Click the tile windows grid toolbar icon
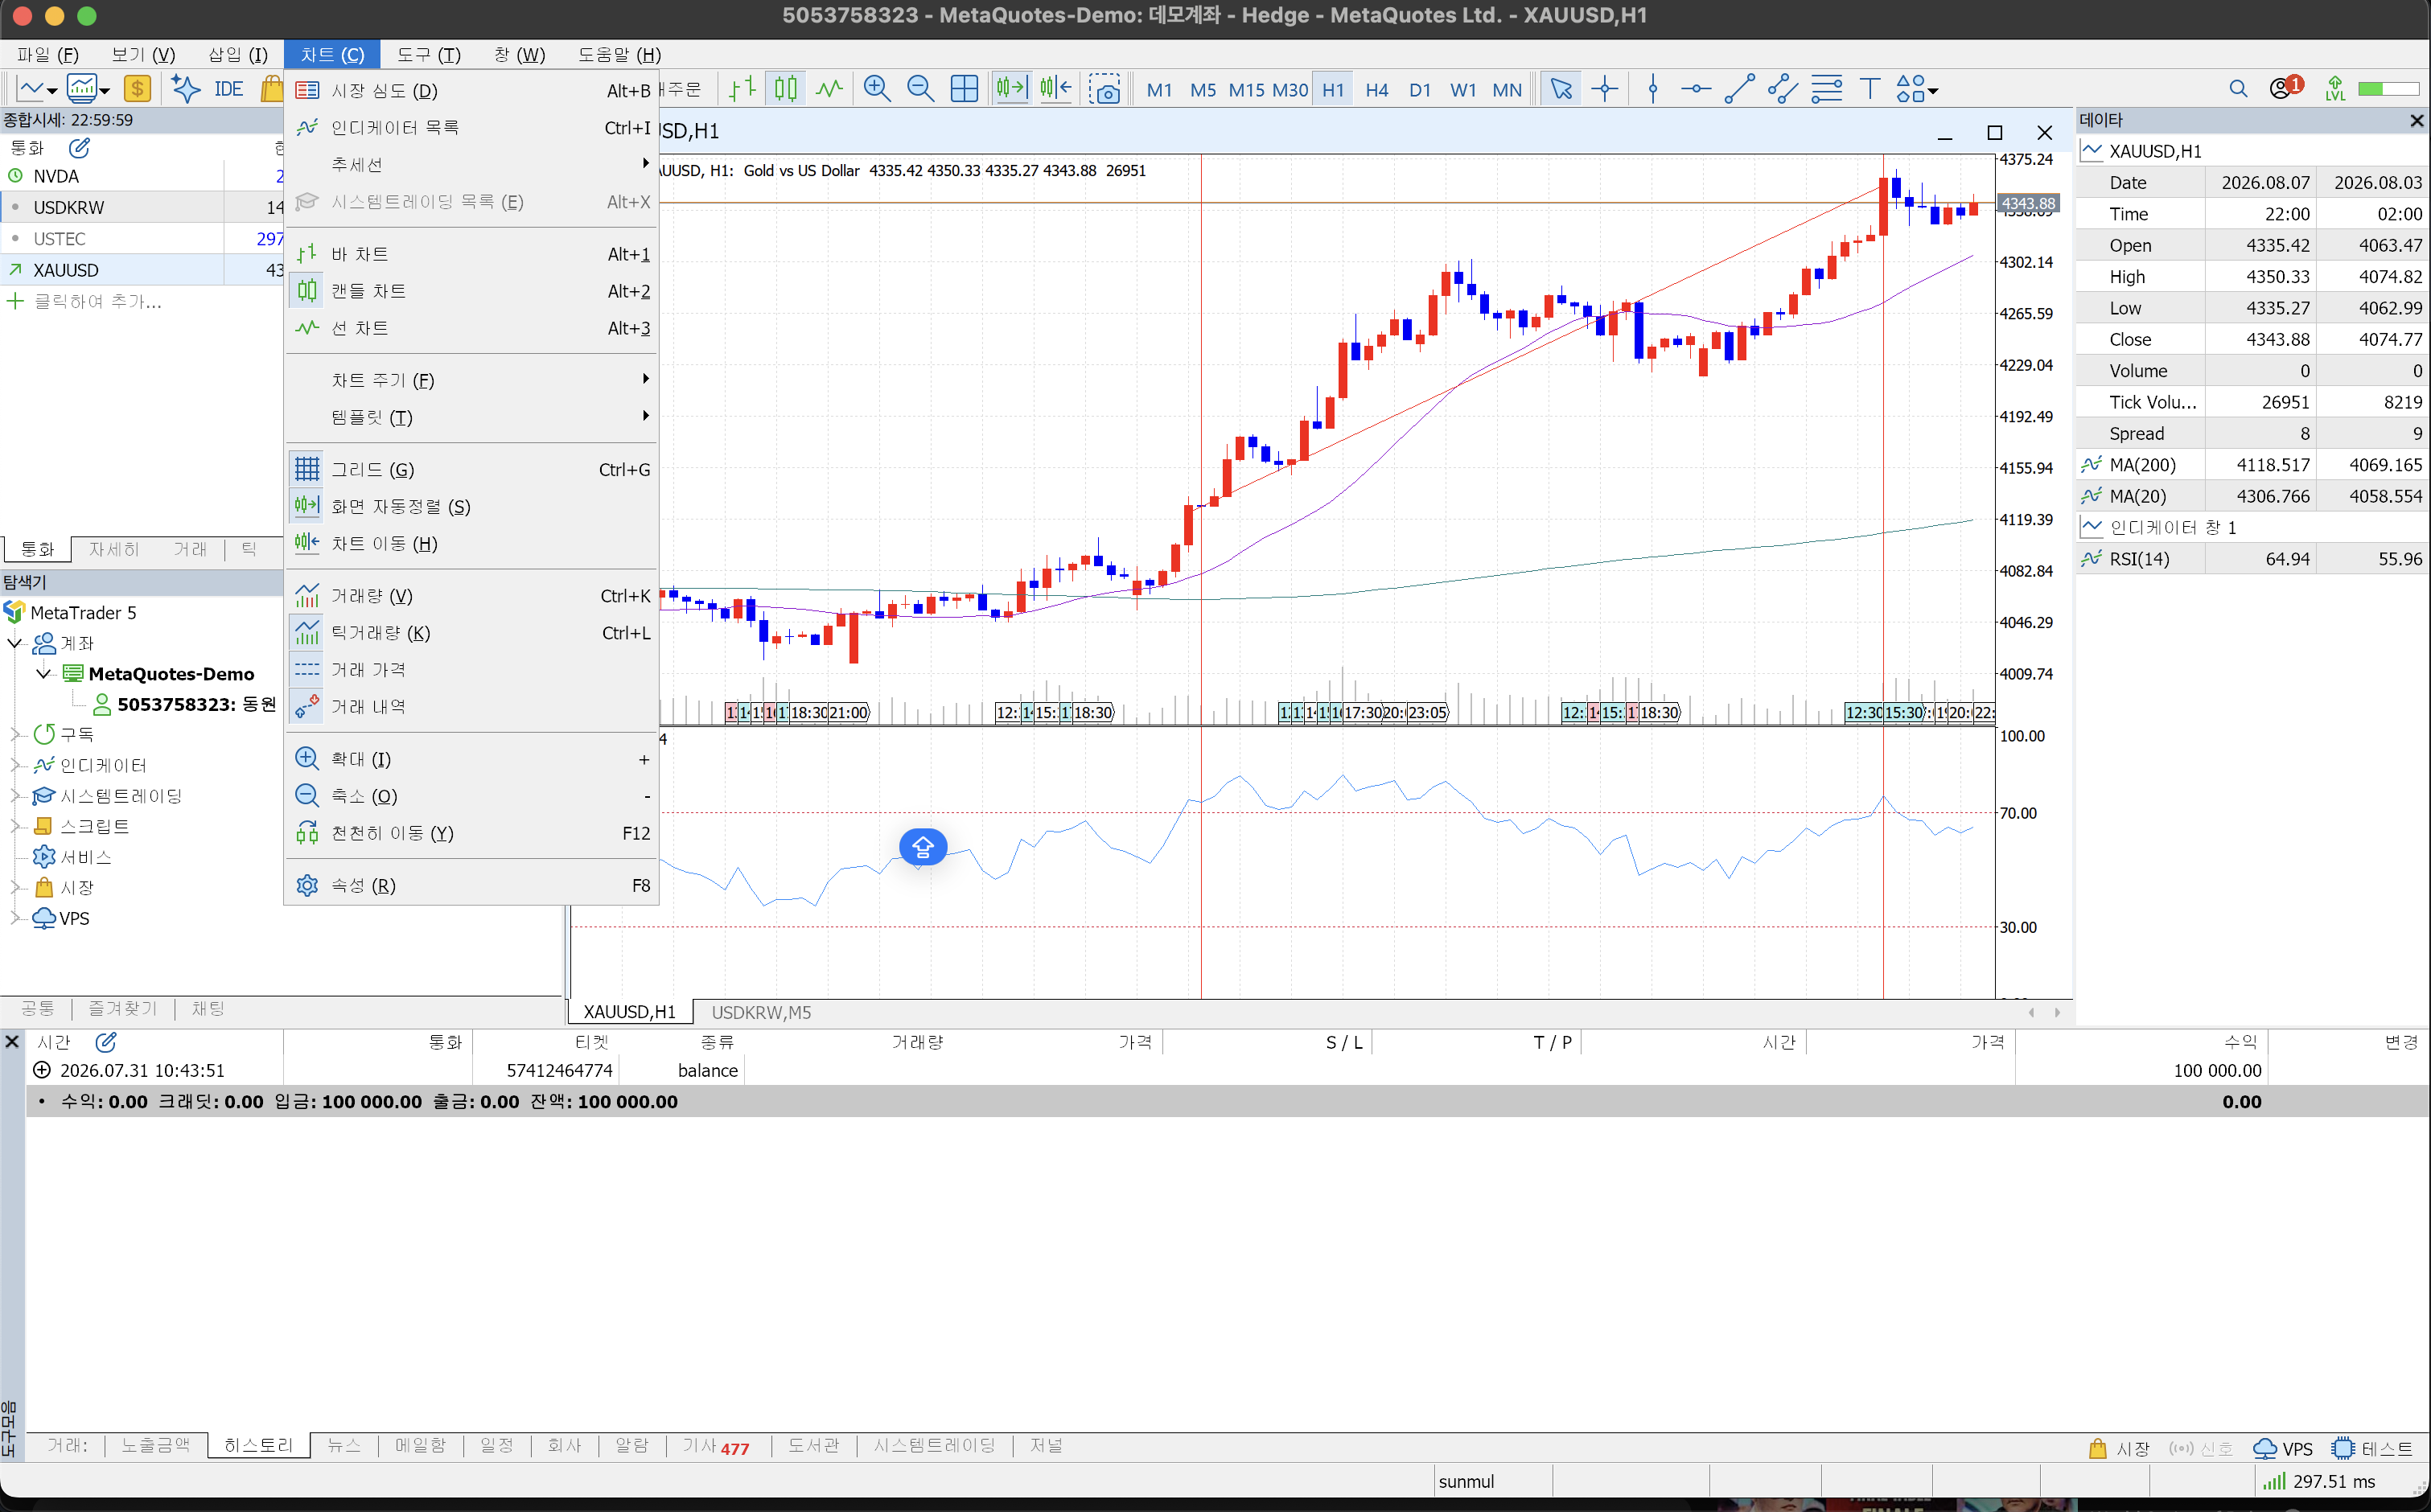Image resolution: width=2431 pixels, height=1512 pixels. (964, 89)
